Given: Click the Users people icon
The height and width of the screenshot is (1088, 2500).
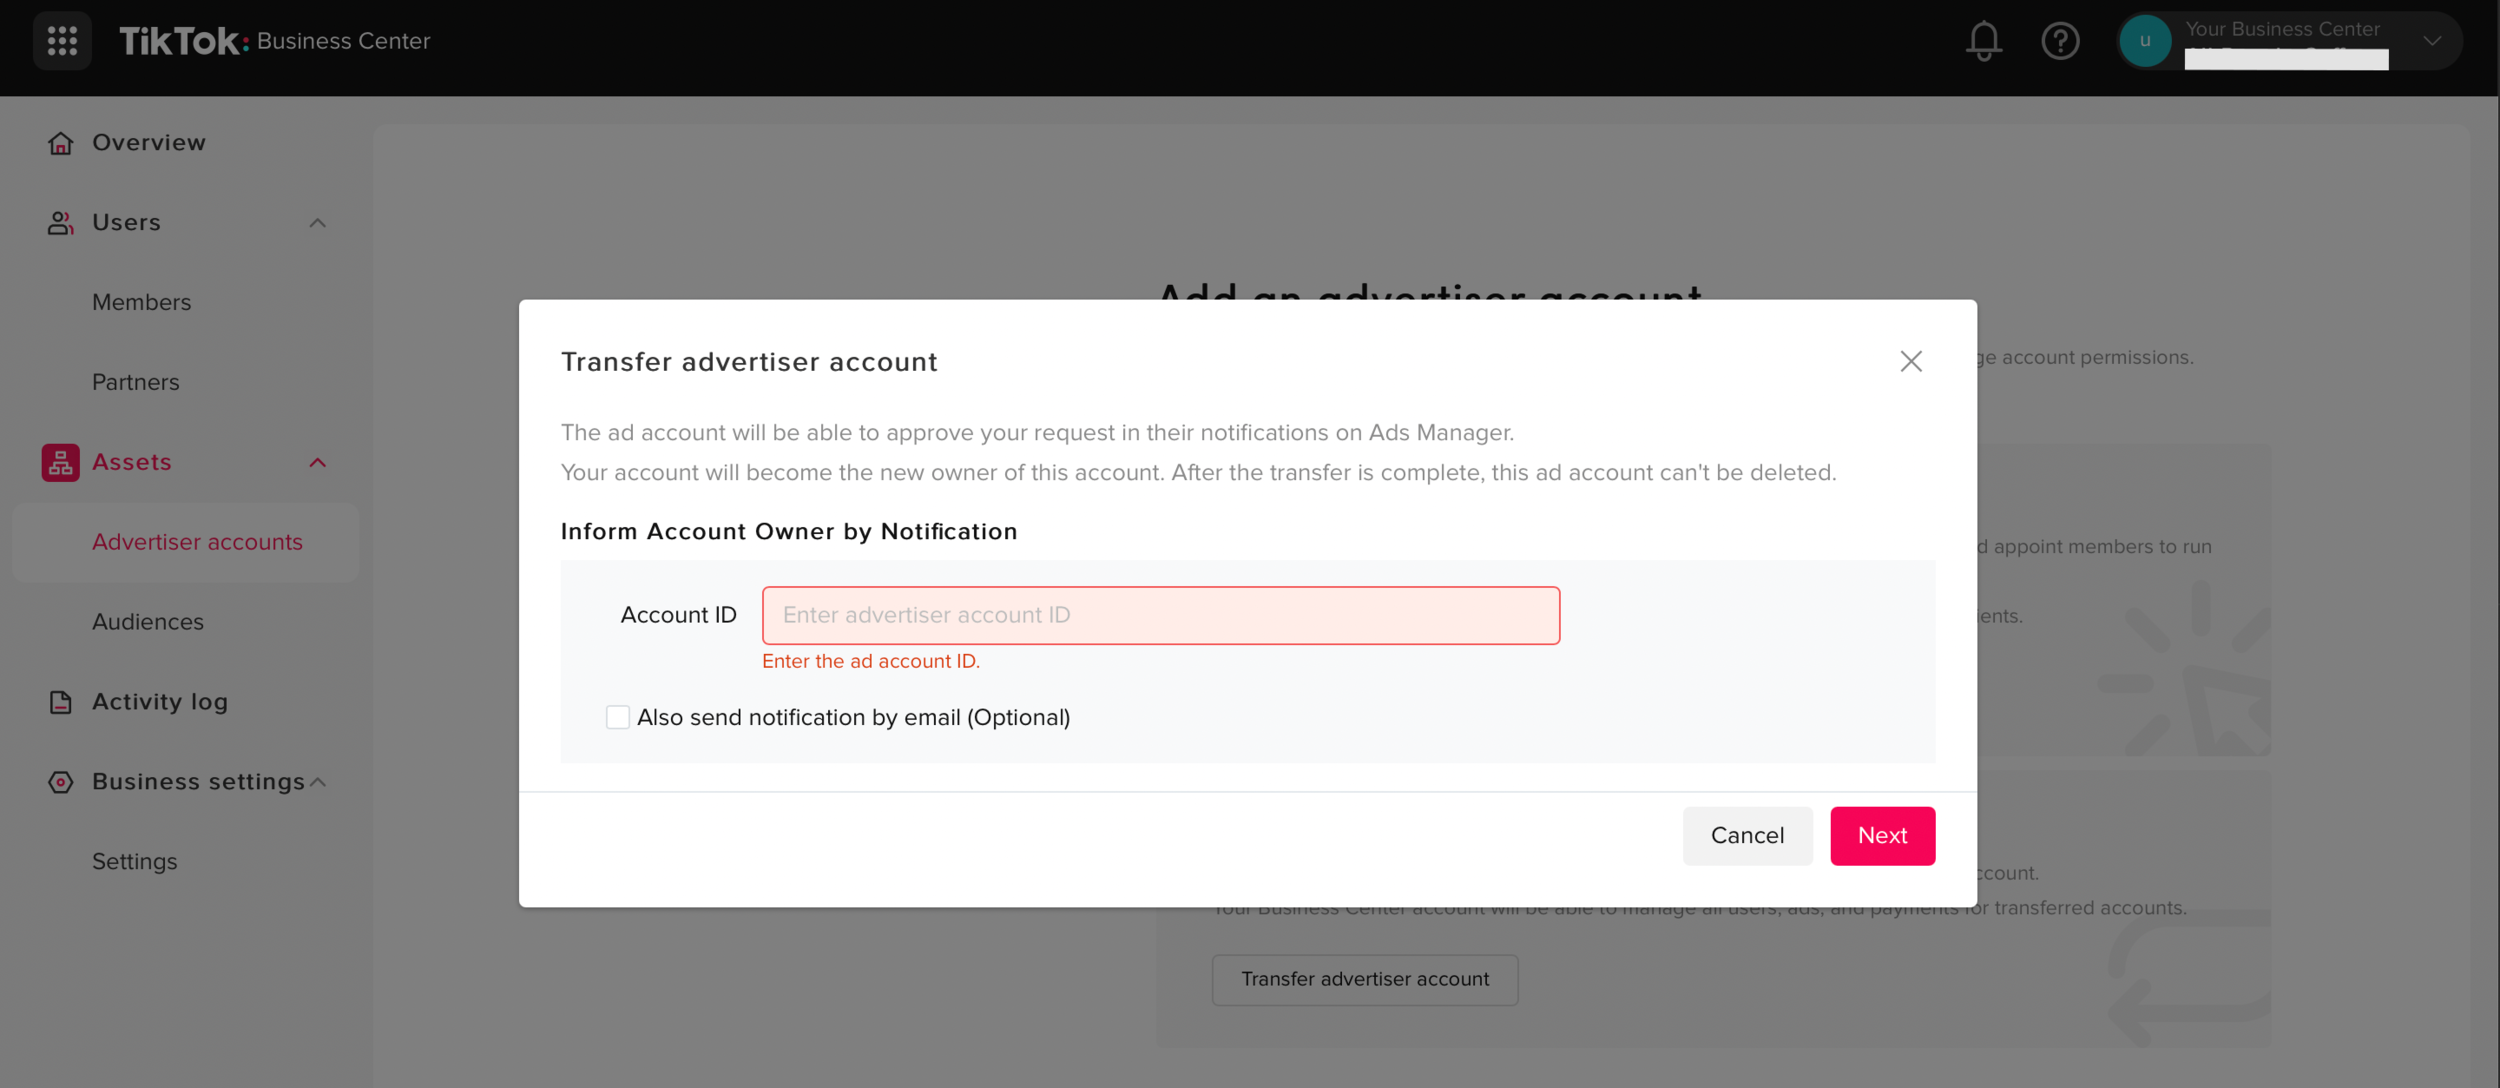Looking at the screenshot, I should pyautogui.click(x=60, y=223).
